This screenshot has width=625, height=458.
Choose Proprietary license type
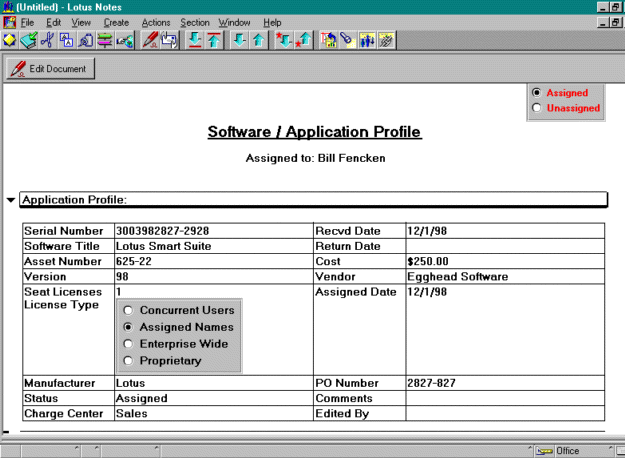128,361
